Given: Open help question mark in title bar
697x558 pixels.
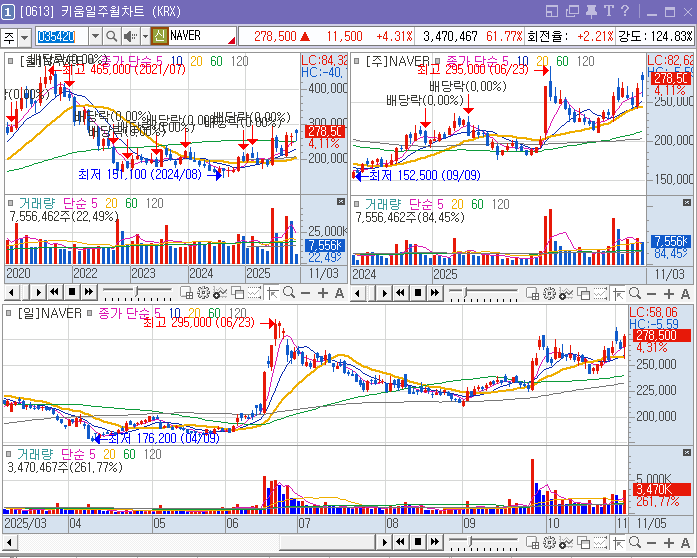Looking at the screenshot, I should click(625, 11).
